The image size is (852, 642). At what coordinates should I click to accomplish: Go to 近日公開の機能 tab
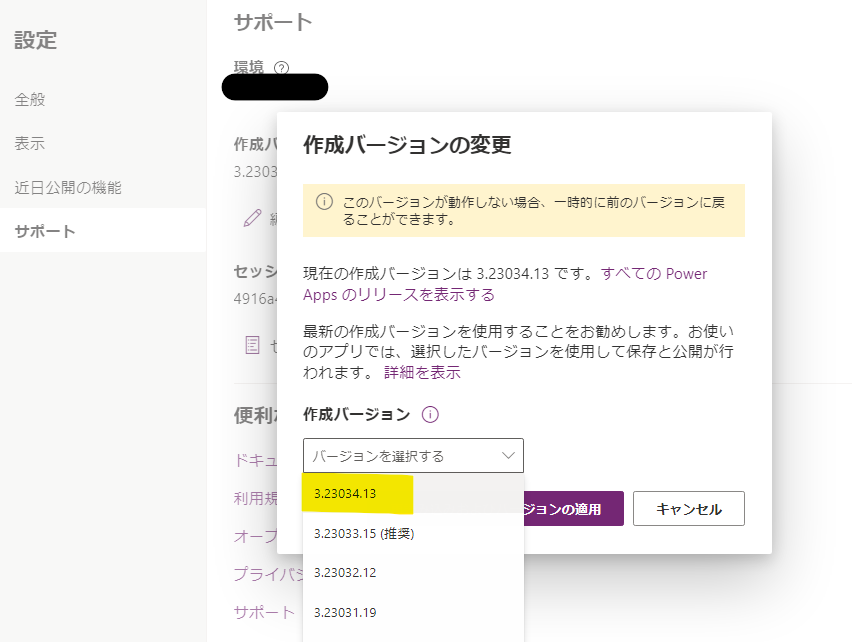click(68, 188)
